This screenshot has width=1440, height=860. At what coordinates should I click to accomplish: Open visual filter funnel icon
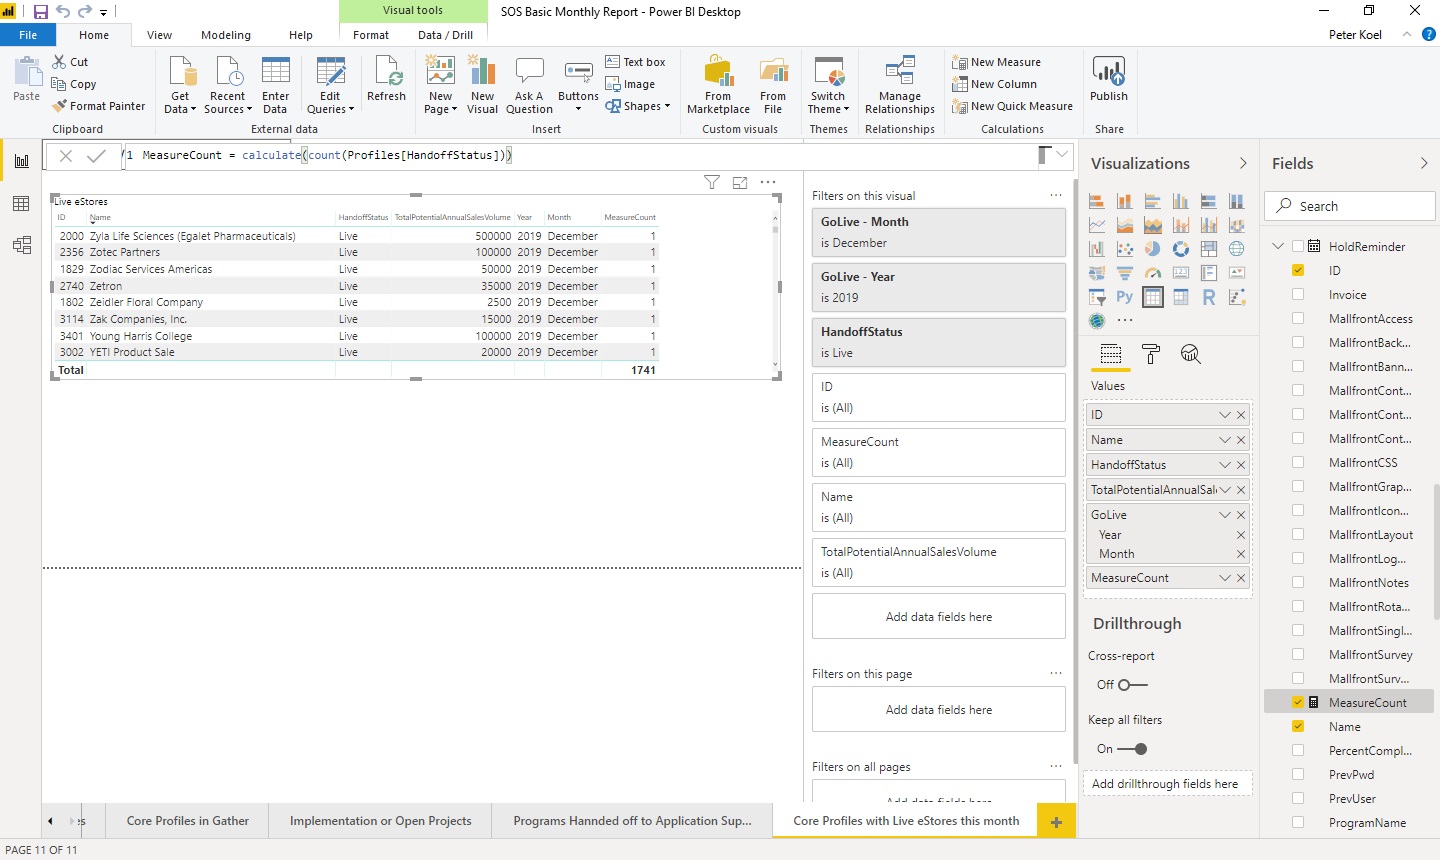712,182
